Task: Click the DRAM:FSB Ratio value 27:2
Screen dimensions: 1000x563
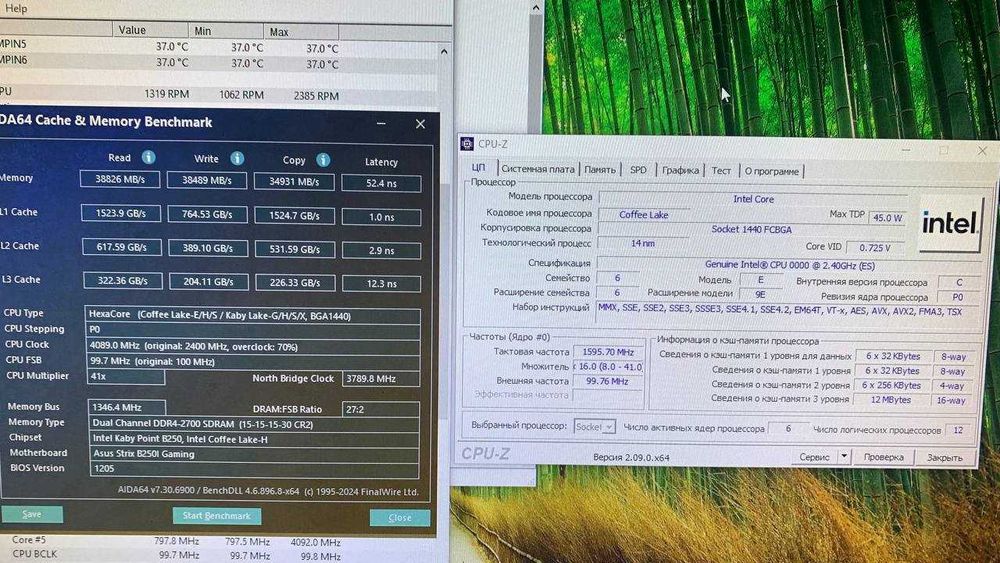Action: coord(381,409)
